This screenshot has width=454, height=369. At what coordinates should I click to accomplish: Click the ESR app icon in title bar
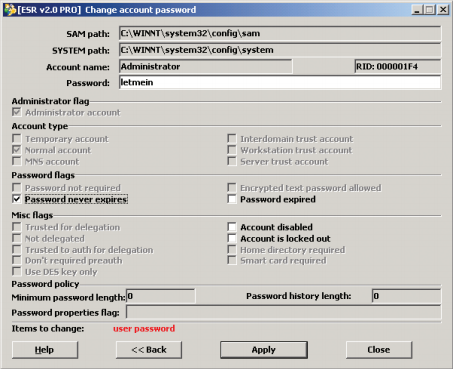click(x=10, y=10)
